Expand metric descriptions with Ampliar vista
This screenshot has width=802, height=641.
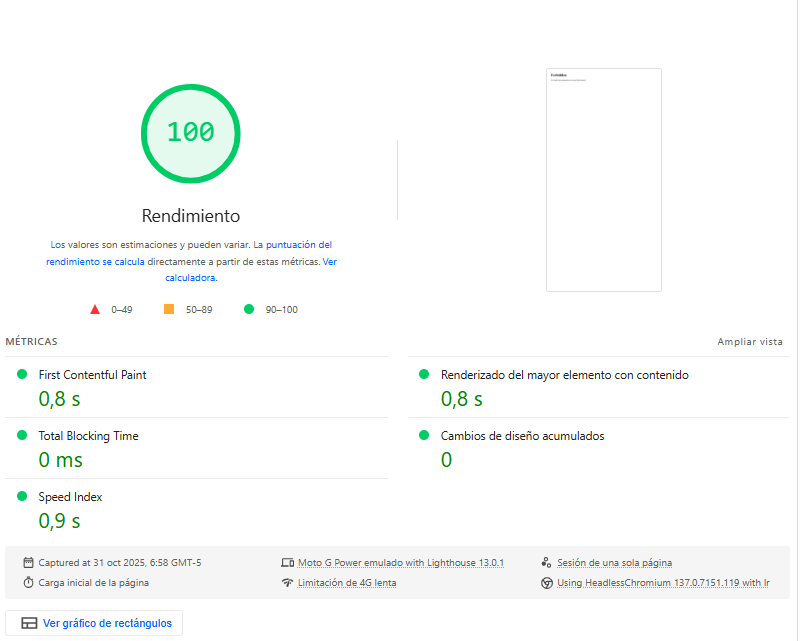(749, 342)
